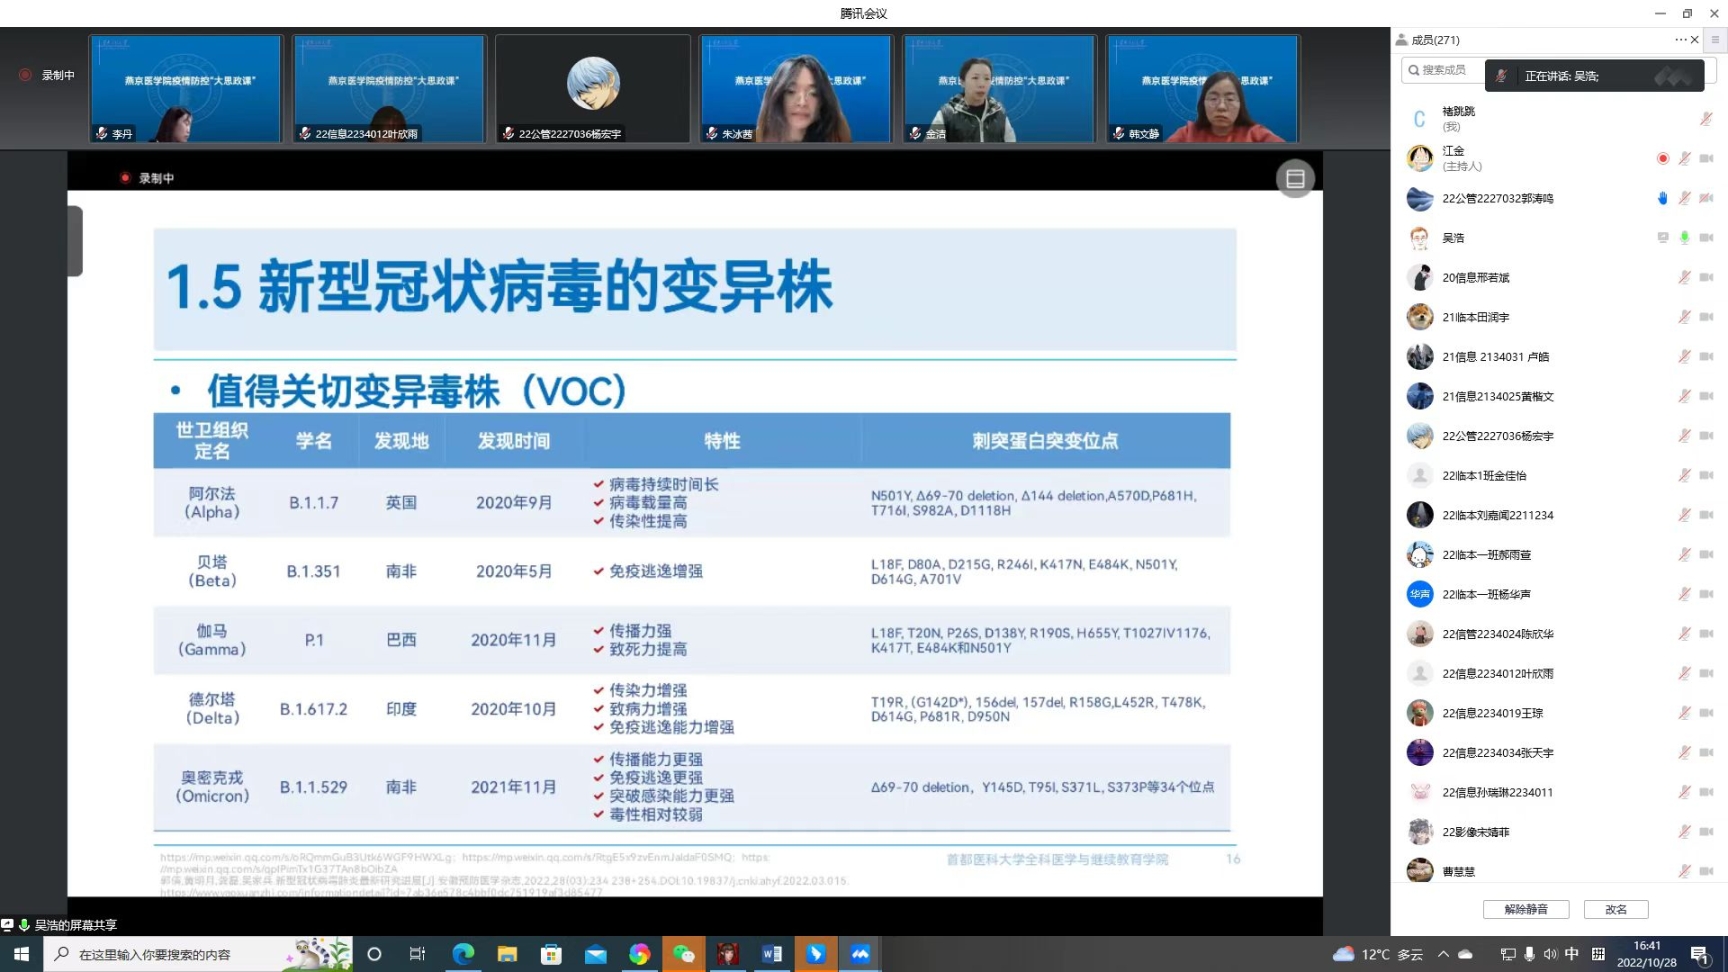Click the raised hand icon for 郭涛鸣

[1662, 198]
